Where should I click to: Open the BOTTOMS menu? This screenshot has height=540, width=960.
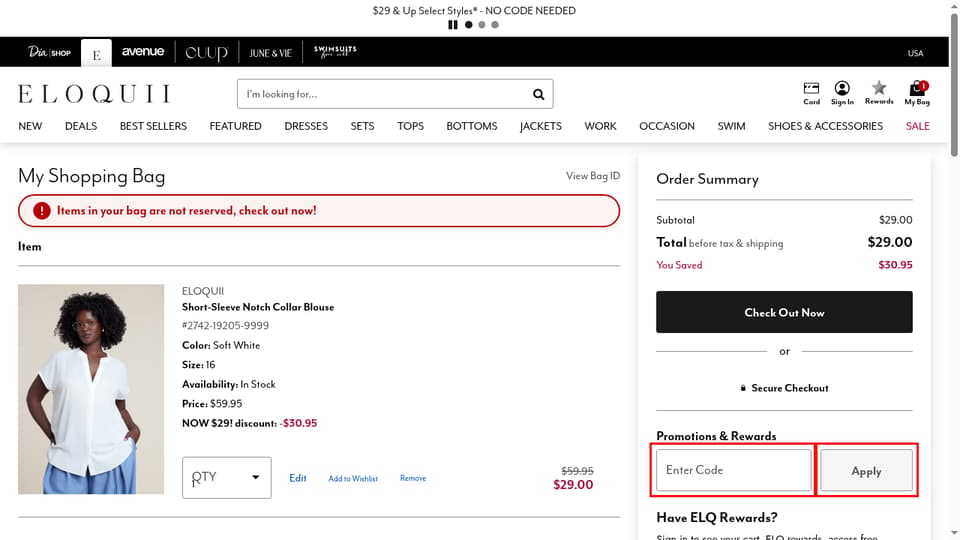(471, 126)
